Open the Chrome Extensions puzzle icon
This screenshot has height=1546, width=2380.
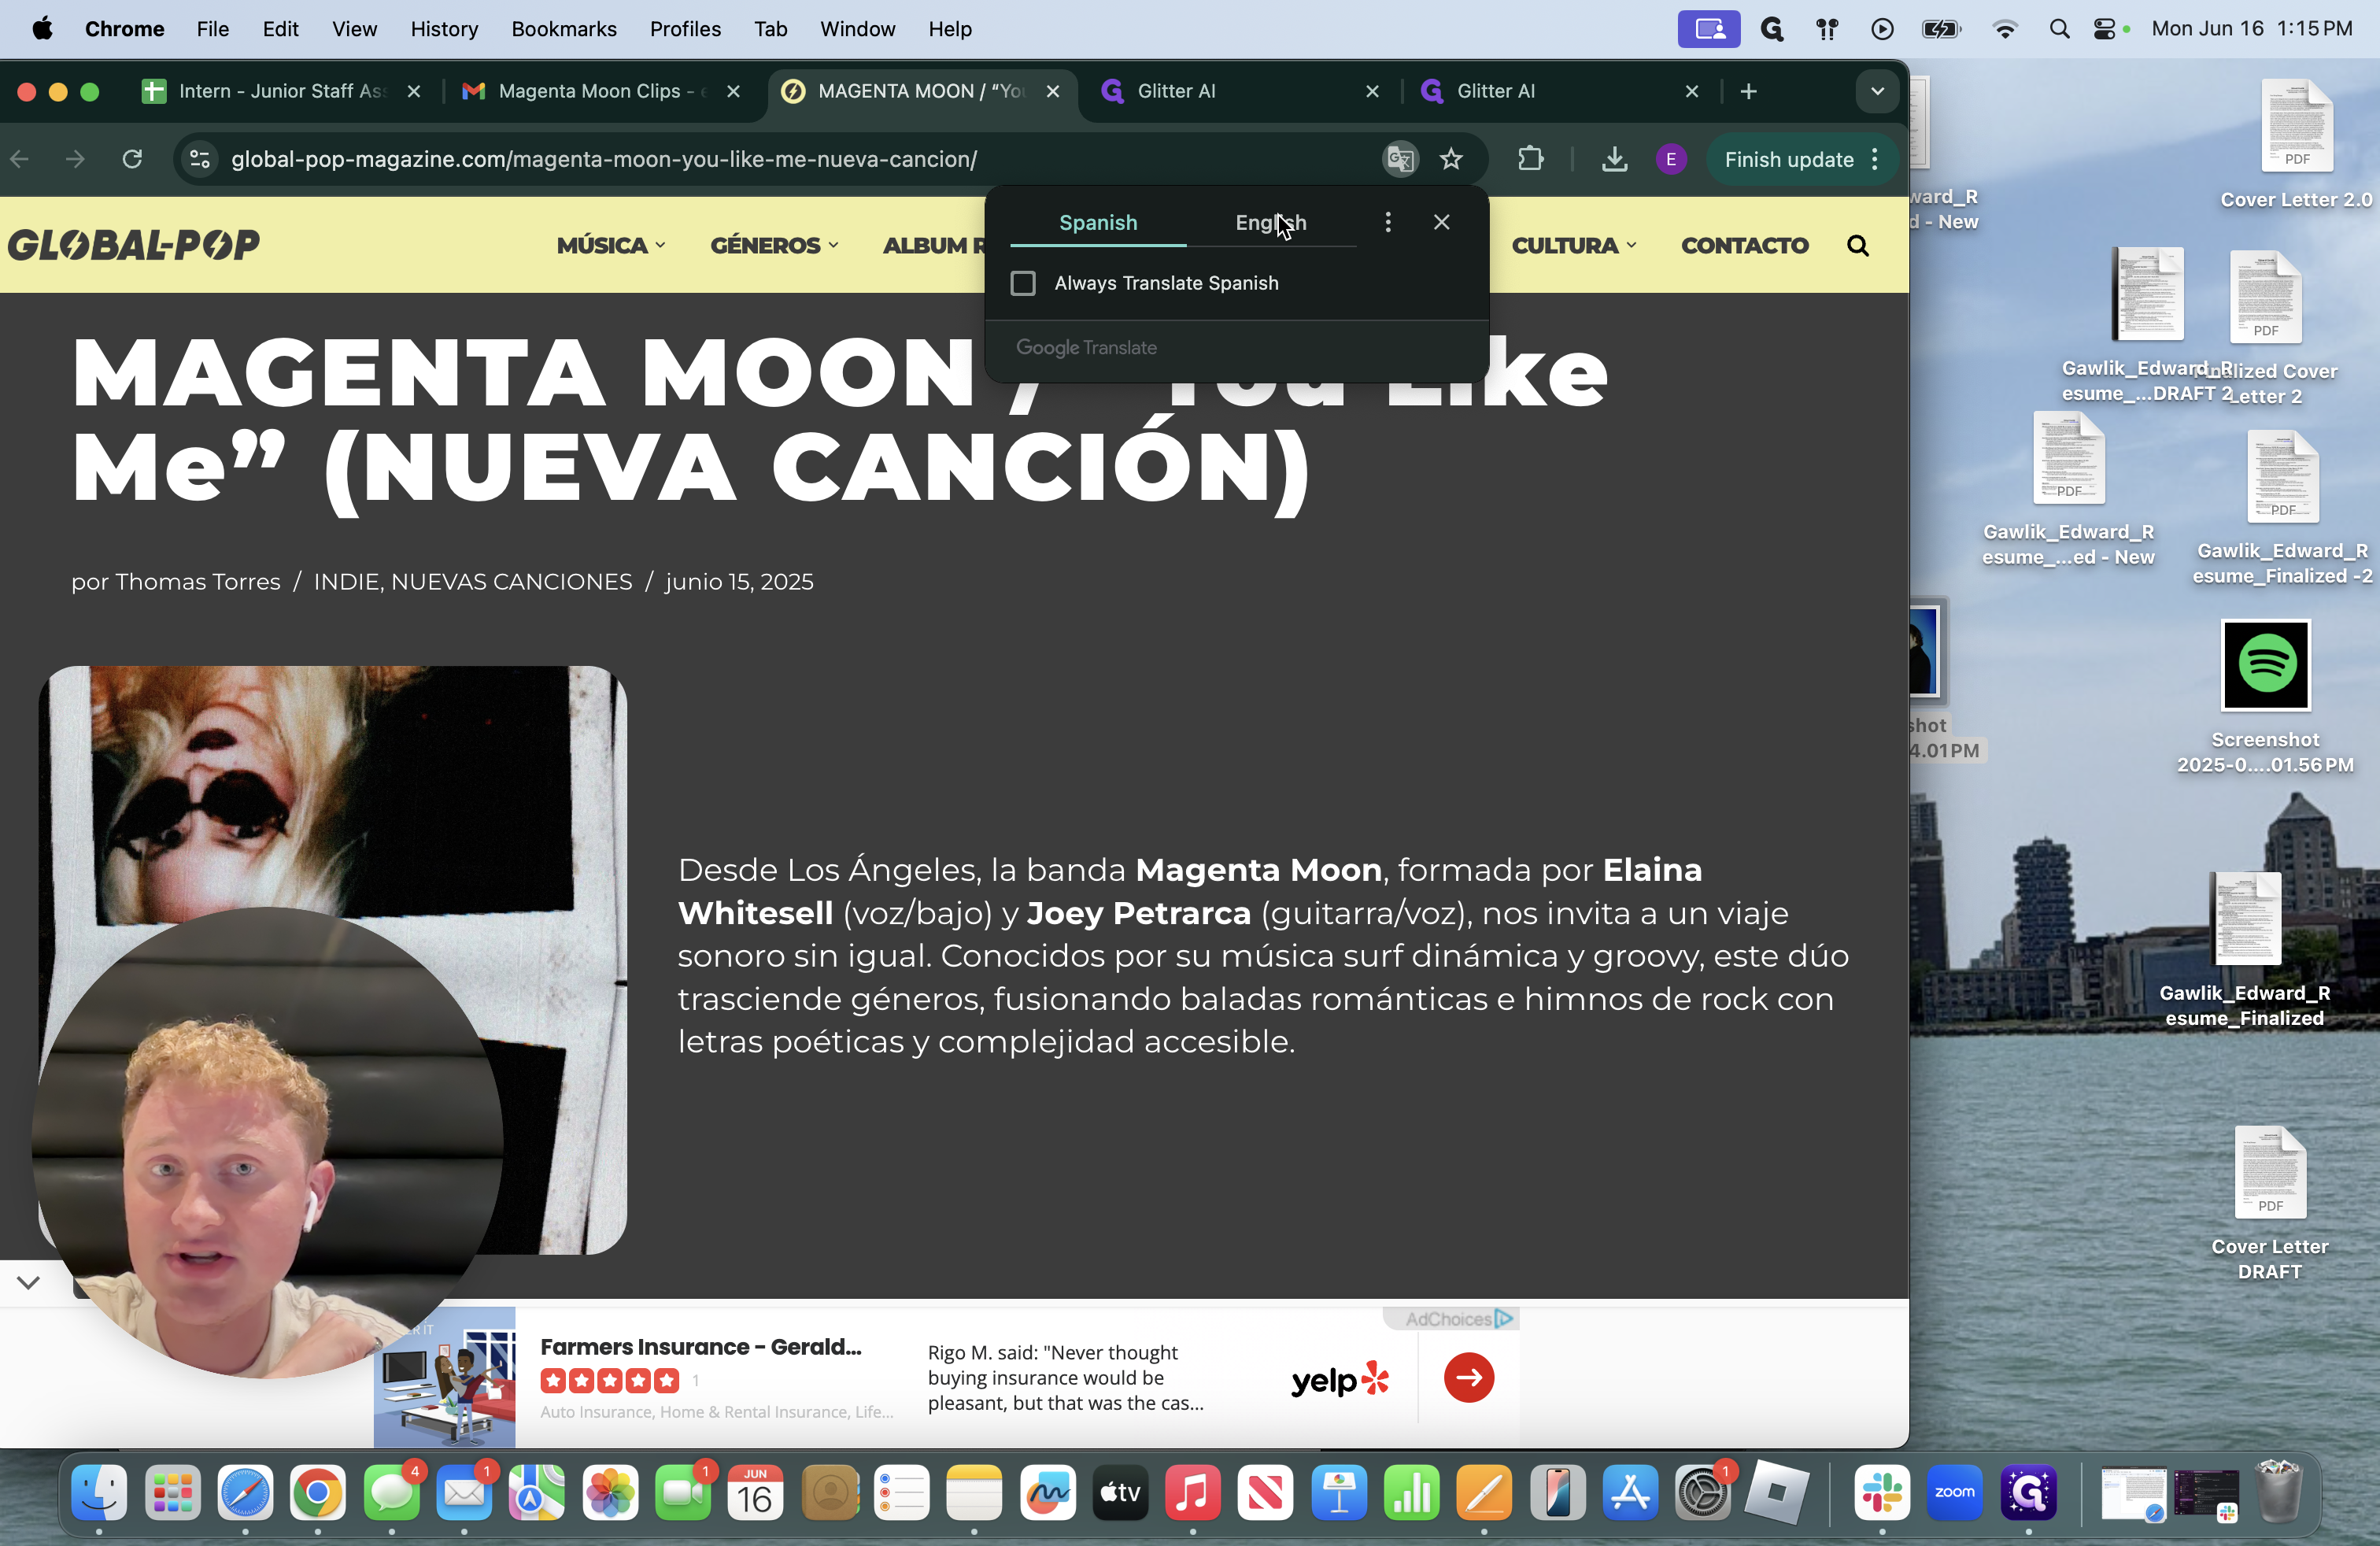(x=1530, y=159)
